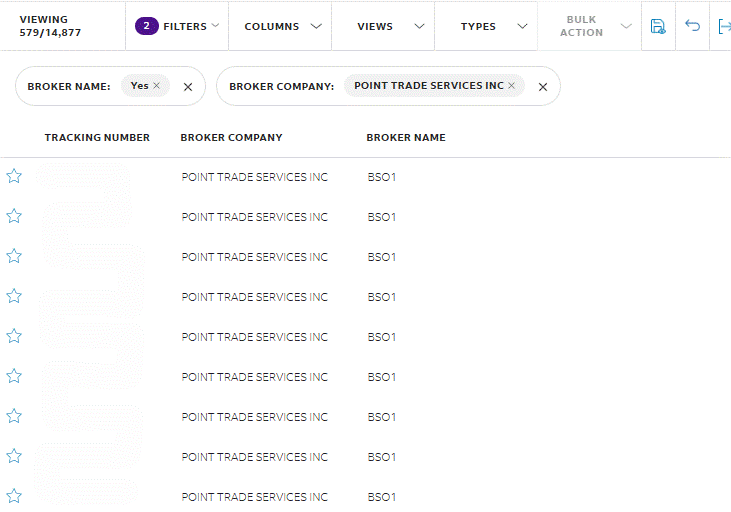Favorite the first row with its star
Image resolution: width=731 pixels, height=512 pixels.
point(14,176)
